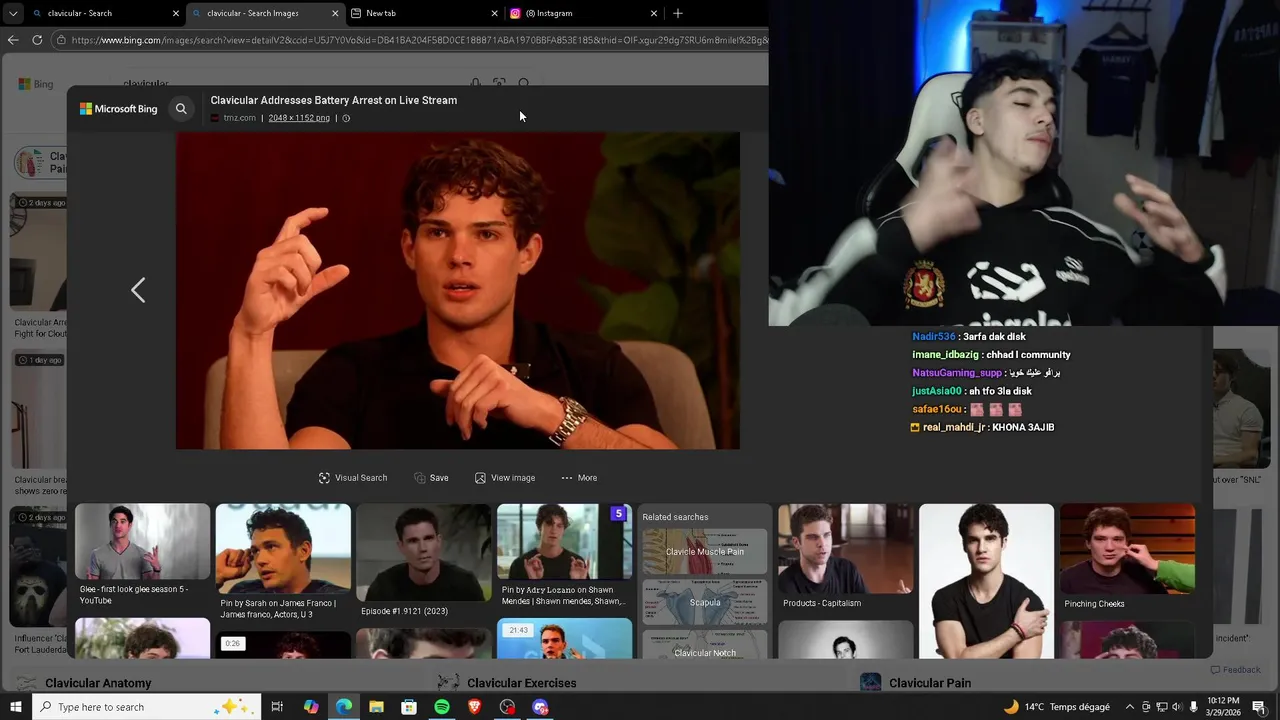This screenshot has width=1280, height=720.
Task: Close the "clavicular - Search" tab
Action: pos(176,13)
